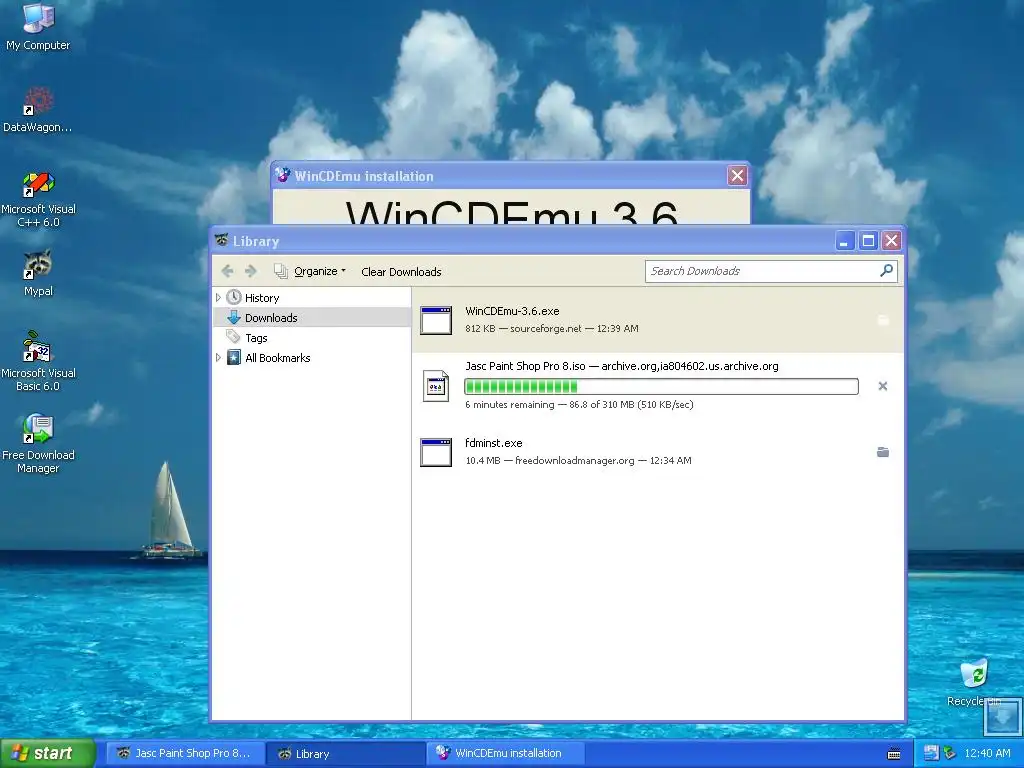Click the Back arrow in Library toolbar
This screenshot has height=768, width=1024.
pos(227,271)
